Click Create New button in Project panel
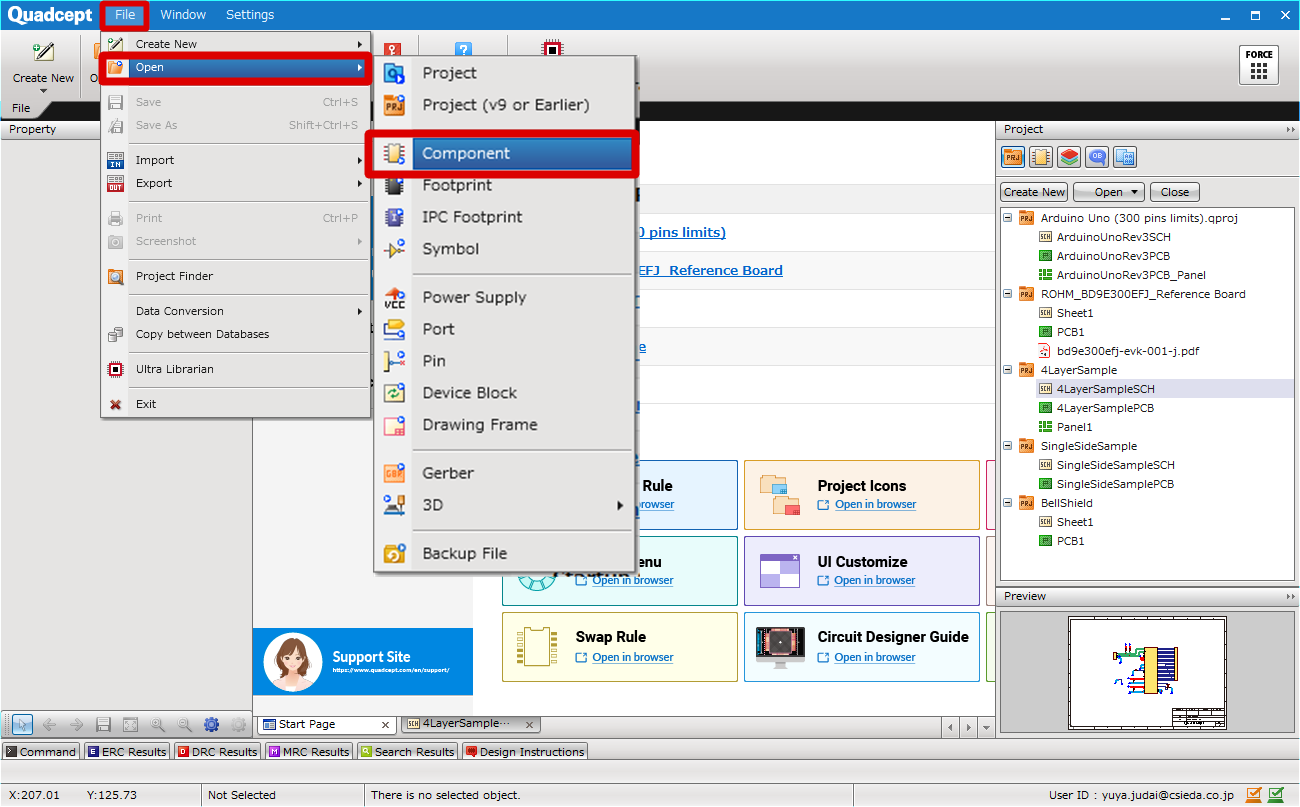The width and height of the screenshot is (1300, 807). 1034,192
